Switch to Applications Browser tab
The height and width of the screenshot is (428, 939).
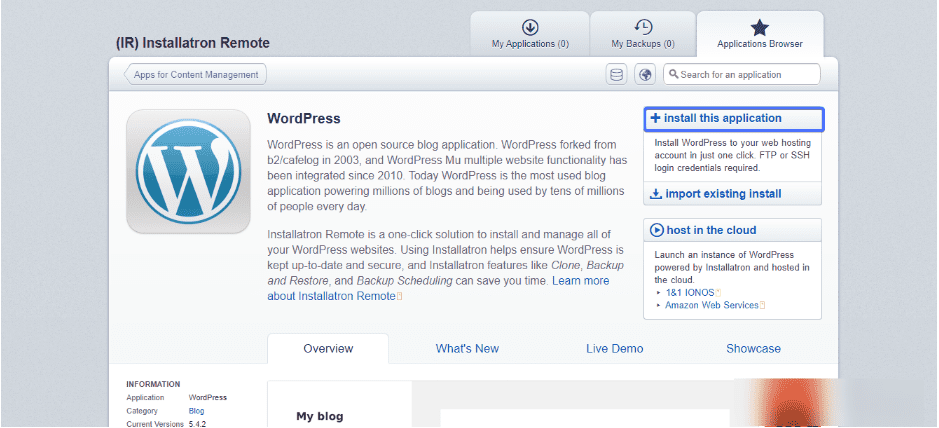pos(759,34)
